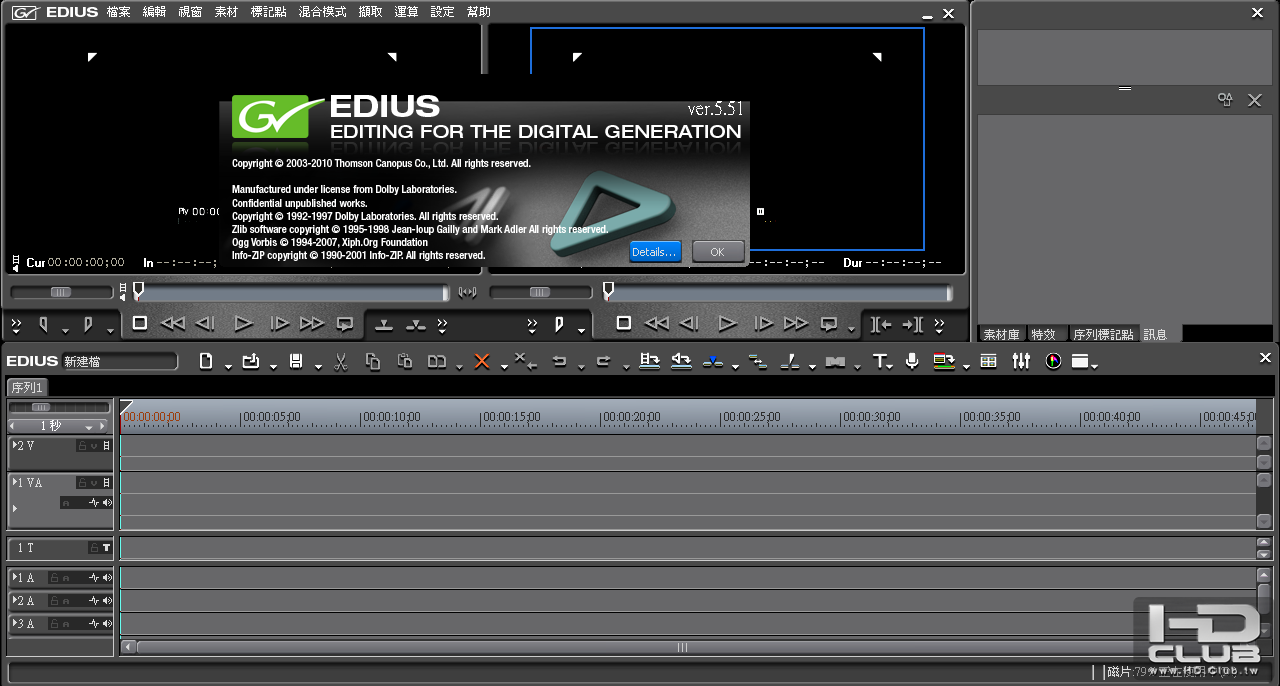Expand the 2 A audio track
This screenshot has width=1280, height=686.
[15, 600]
